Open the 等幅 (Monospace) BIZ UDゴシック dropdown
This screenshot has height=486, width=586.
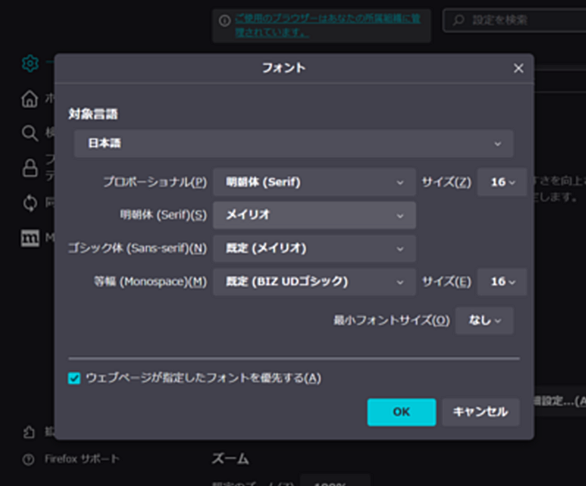tap(314, 282)
